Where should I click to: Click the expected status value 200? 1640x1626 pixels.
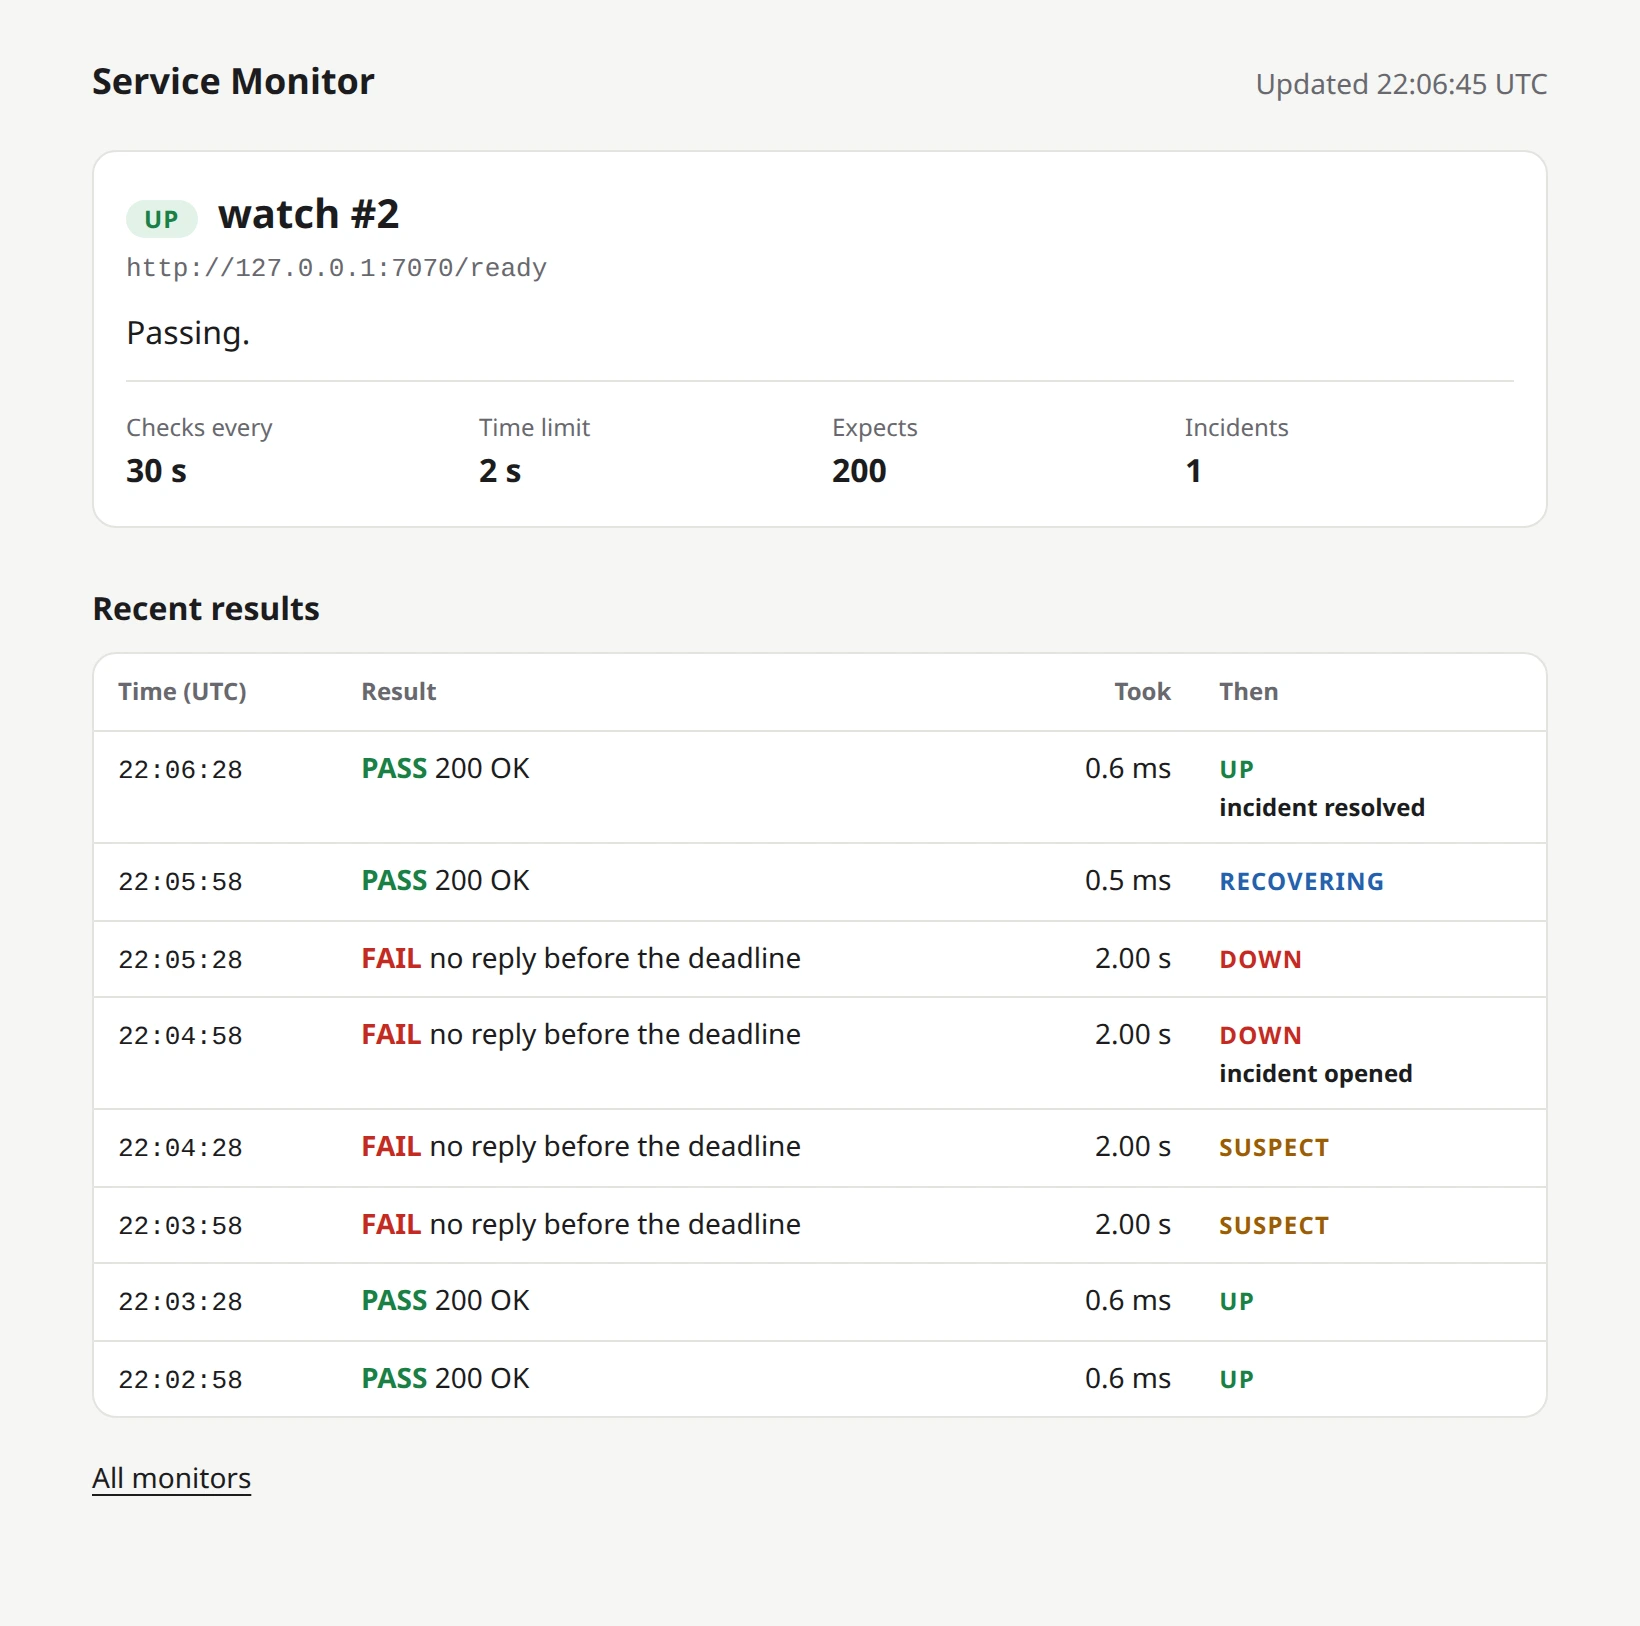859,471
